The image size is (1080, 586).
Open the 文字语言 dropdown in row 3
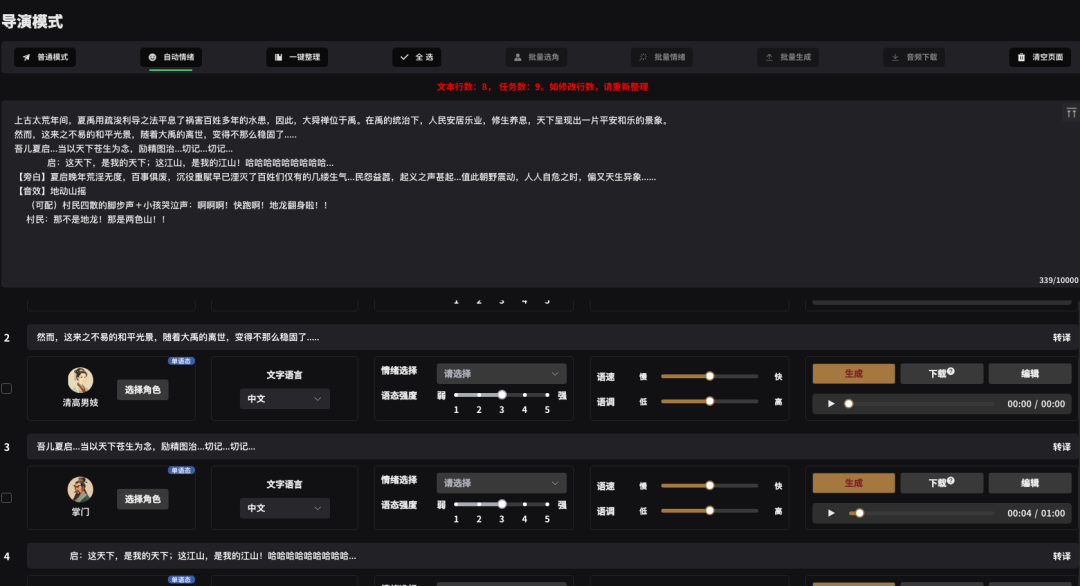click(284, 508)
